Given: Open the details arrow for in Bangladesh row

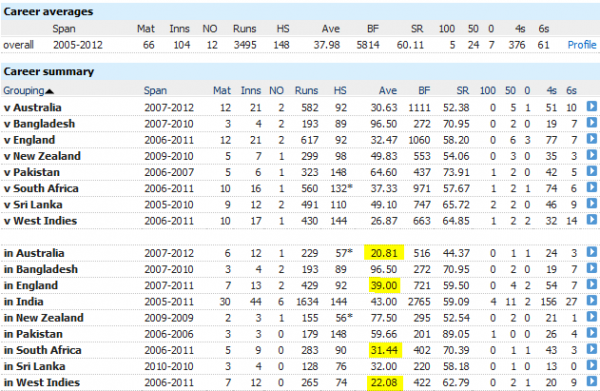Looking at the screenshot, I should click(x=592, y=268).
